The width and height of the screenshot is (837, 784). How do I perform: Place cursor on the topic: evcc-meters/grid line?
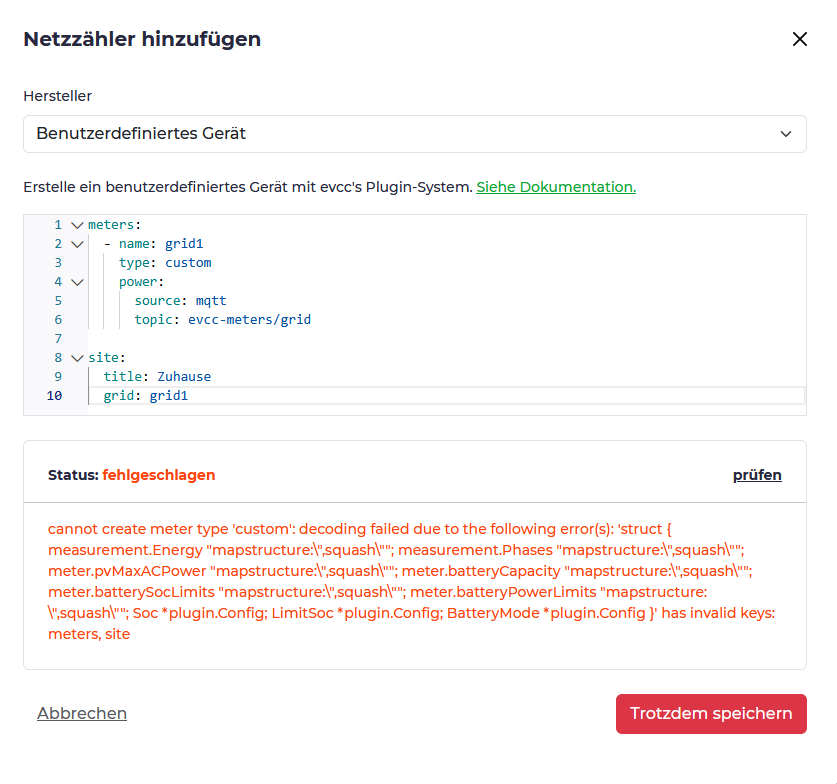point(223,320)
